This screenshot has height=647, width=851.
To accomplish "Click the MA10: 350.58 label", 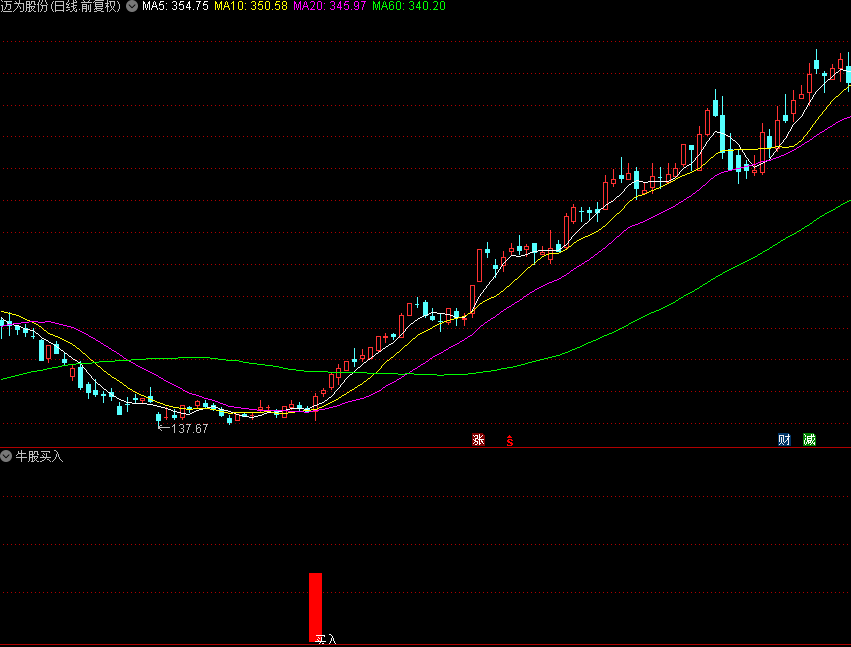I will tap(251, 6).
